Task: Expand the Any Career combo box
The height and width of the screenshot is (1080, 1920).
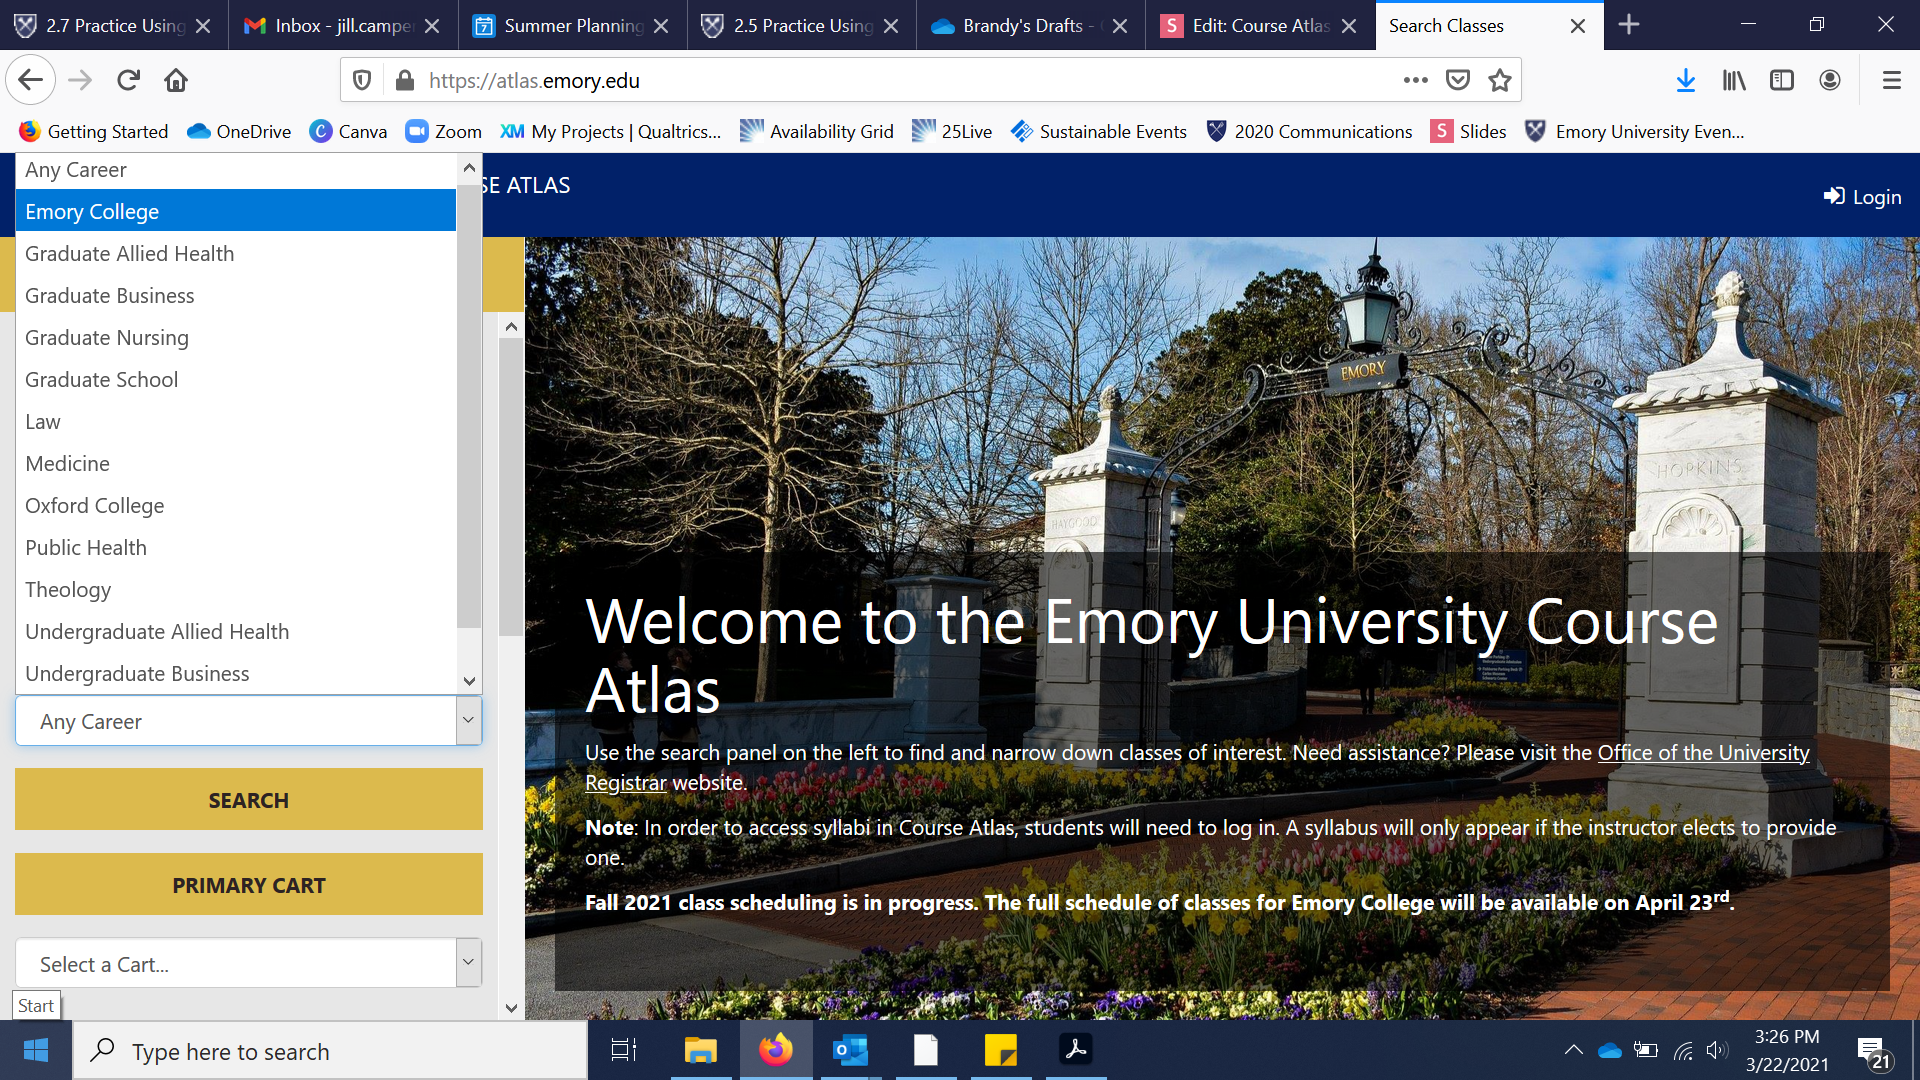Action: [248, 721]
